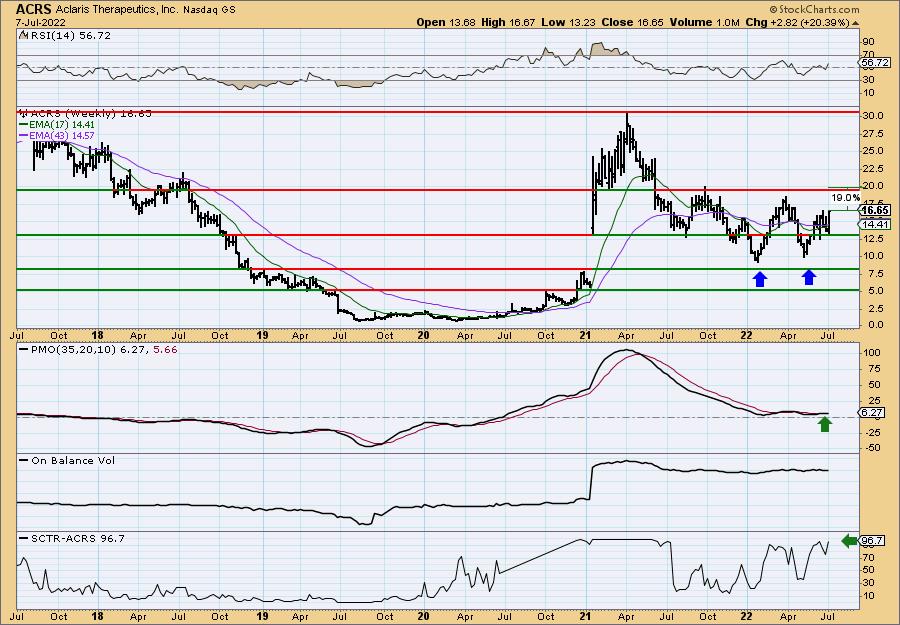Click the Nasdaq GS exchange label

pos(209,10)
